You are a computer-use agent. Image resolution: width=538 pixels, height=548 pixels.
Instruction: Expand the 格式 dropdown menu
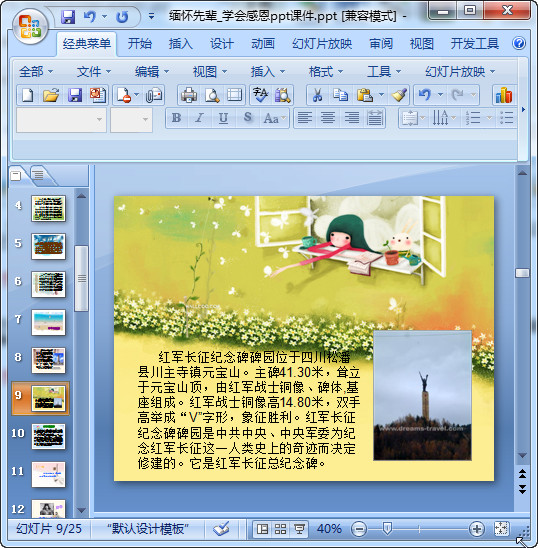[325, 72]
